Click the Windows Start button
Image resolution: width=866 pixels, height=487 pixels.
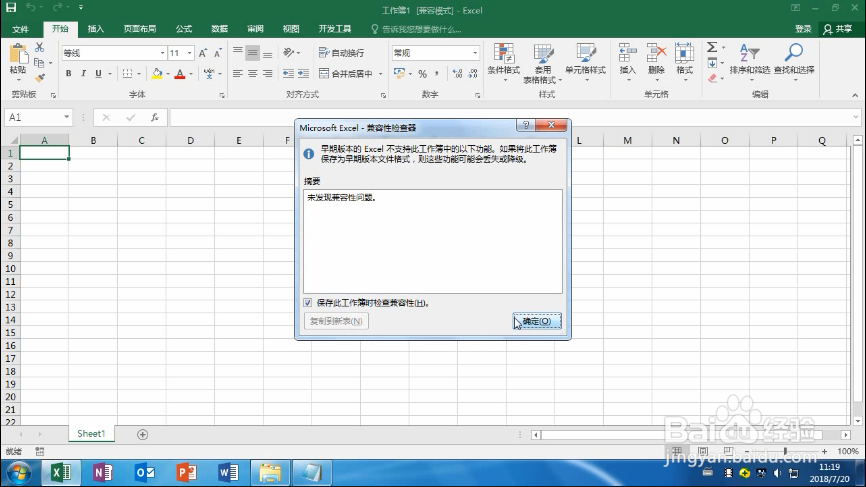[x=19, y=474]
